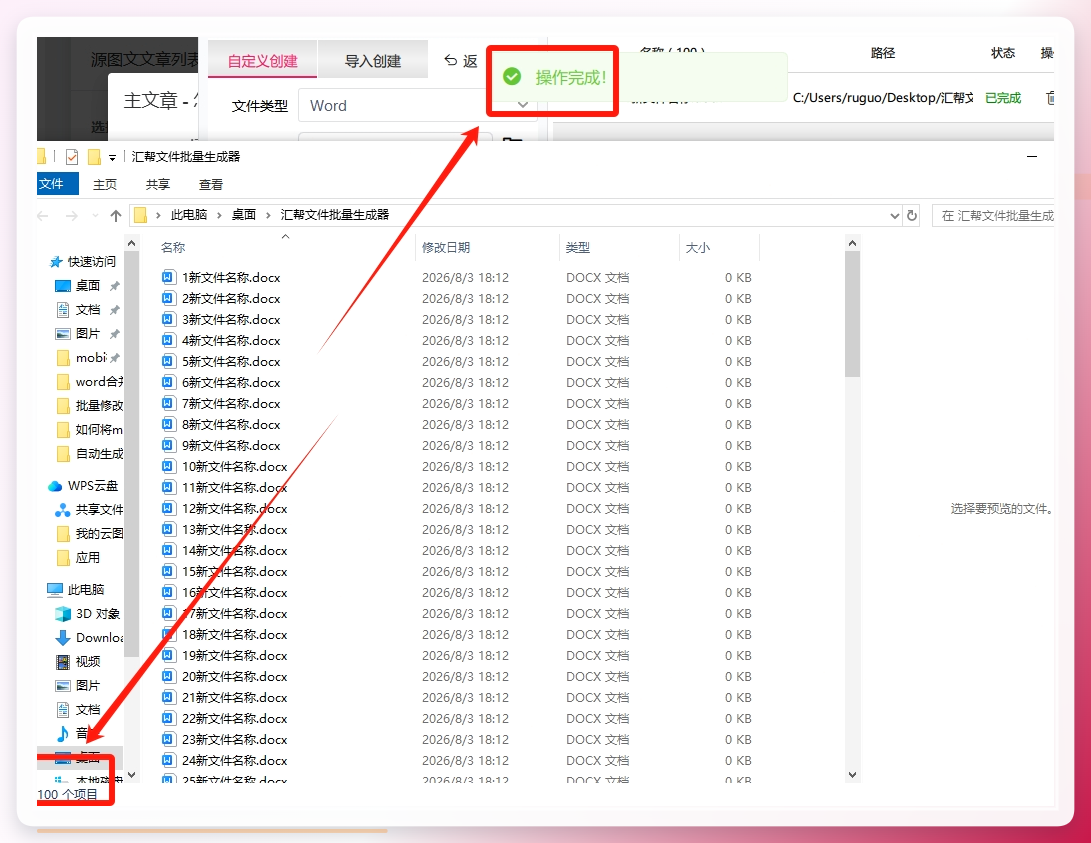Open the recent locations dropdown arrow
Viewport: 1091px width, 843px height.
tap(95, 216)
